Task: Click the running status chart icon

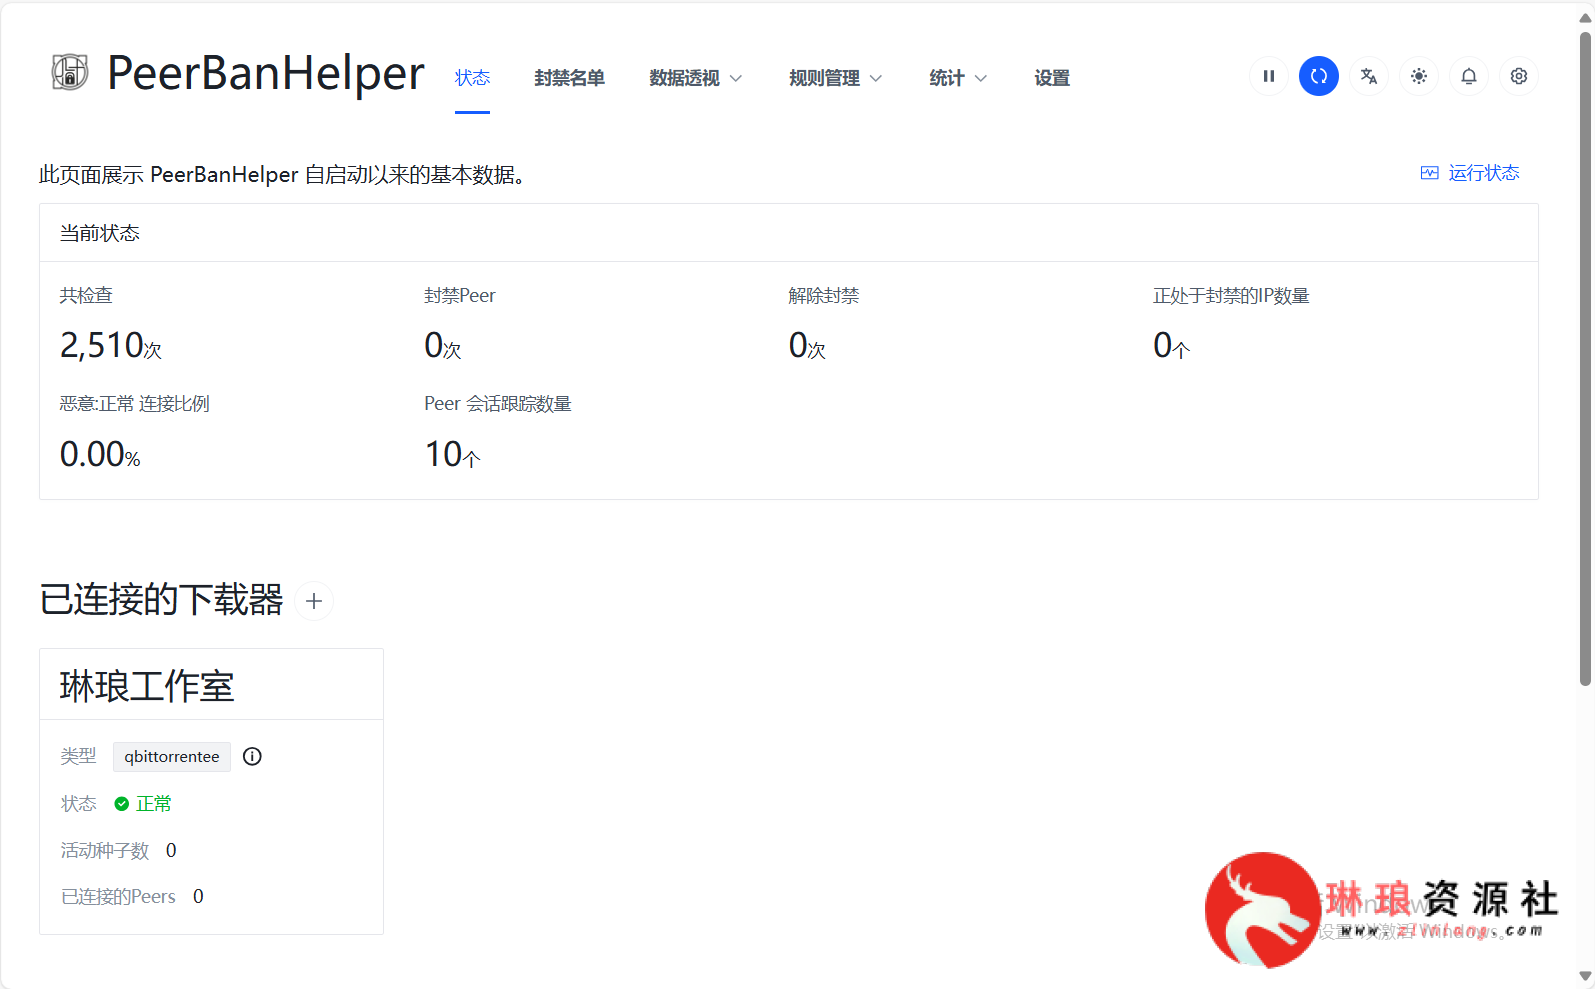Action: 1430,173
